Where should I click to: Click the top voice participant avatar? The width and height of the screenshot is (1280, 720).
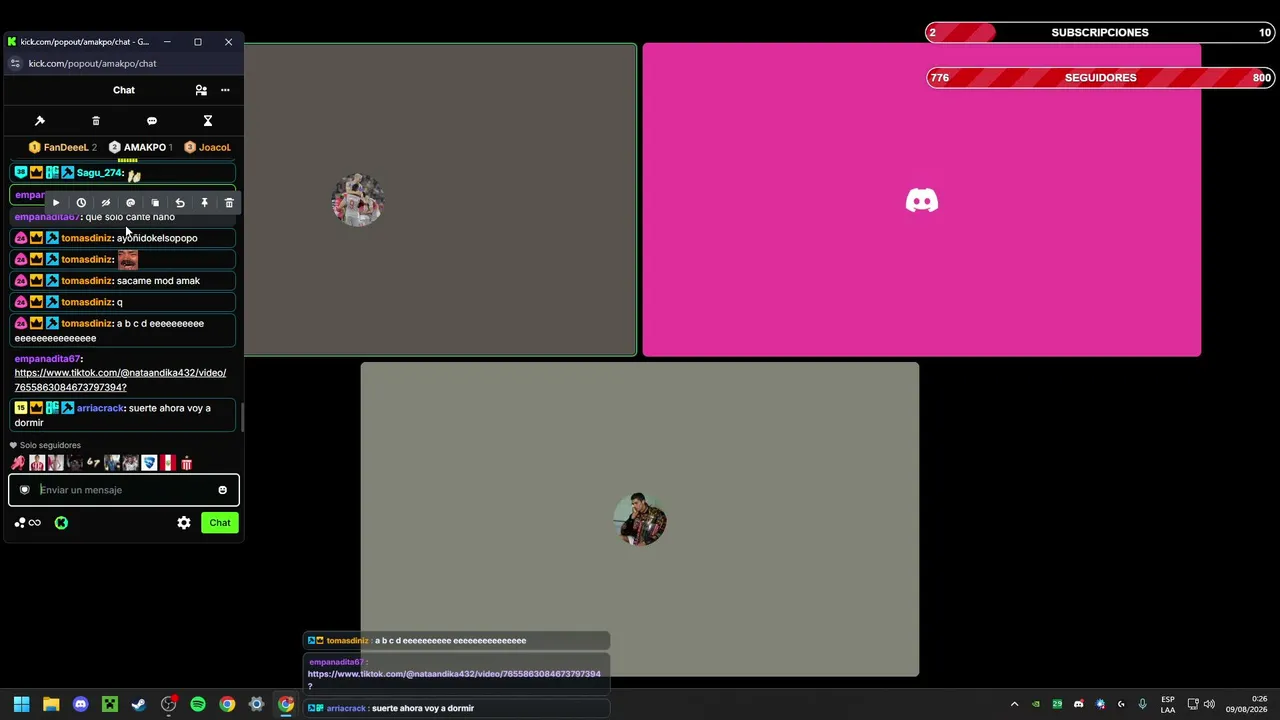point(357,200)
